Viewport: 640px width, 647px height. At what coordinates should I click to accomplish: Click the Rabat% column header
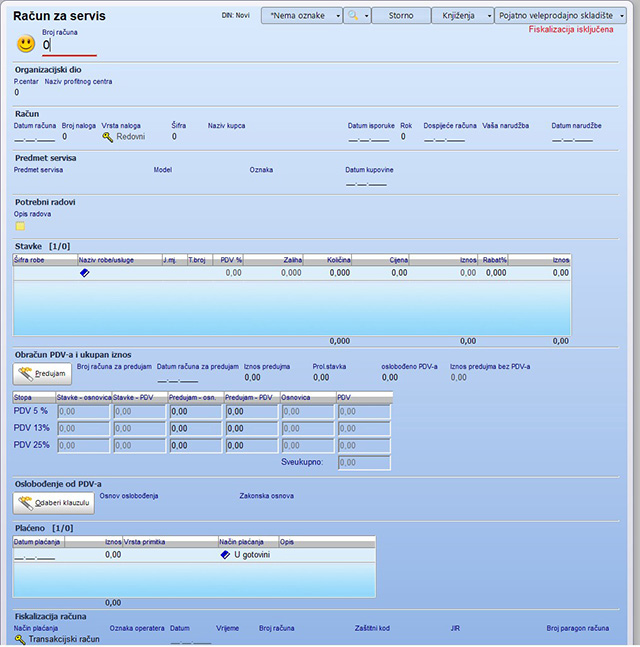click(x=493, y=260)
